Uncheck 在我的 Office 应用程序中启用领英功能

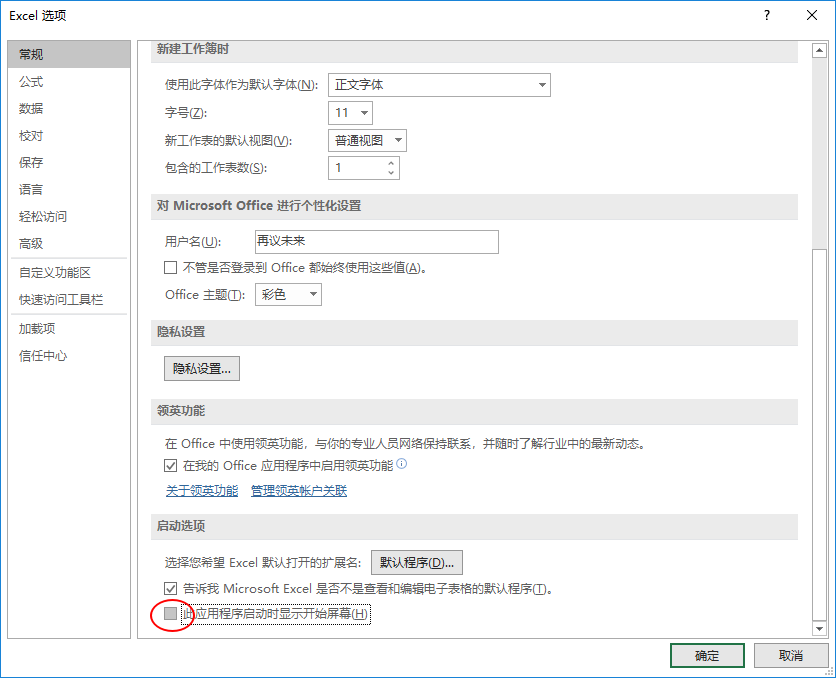click(x=170, y=466)
